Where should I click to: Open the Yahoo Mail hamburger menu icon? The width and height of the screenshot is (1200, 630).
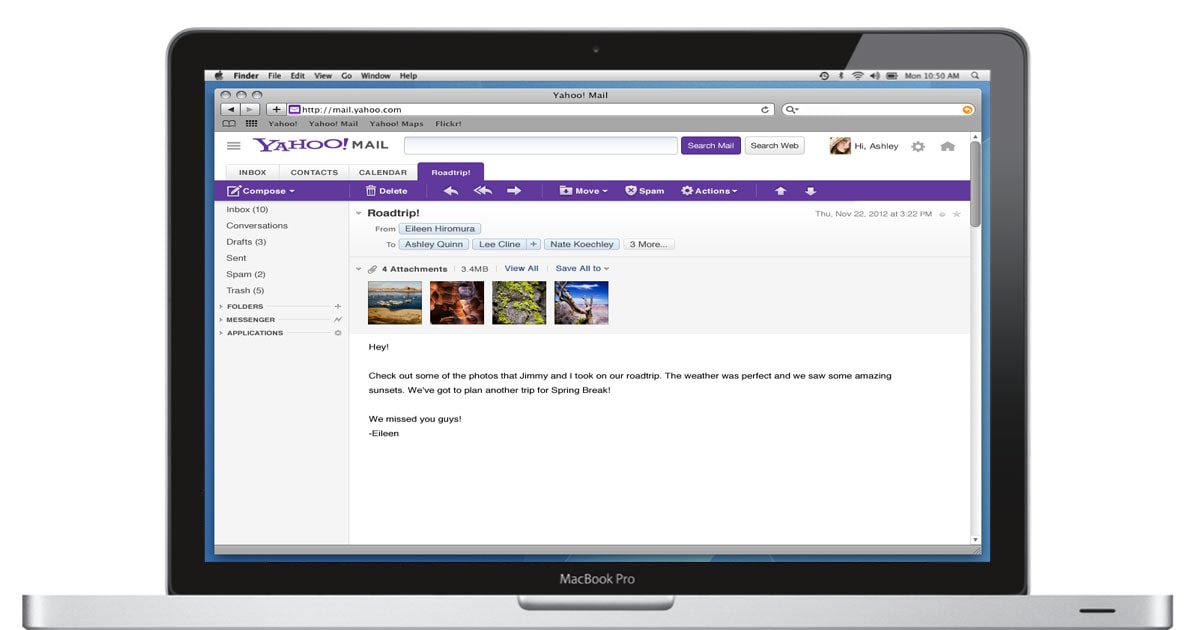tap(234, 146)
